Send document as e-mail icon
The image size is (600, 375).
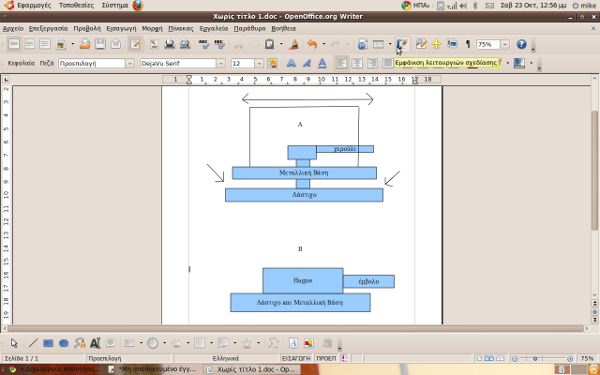116,44
